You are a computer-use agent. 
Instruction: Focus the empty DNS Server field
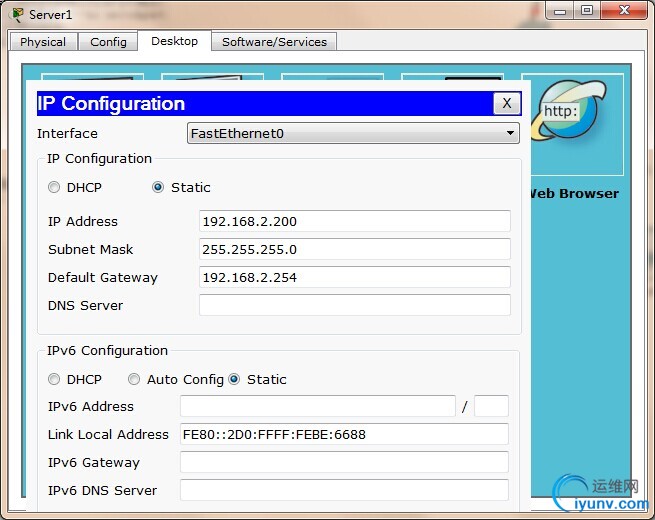tap(355, 305)
